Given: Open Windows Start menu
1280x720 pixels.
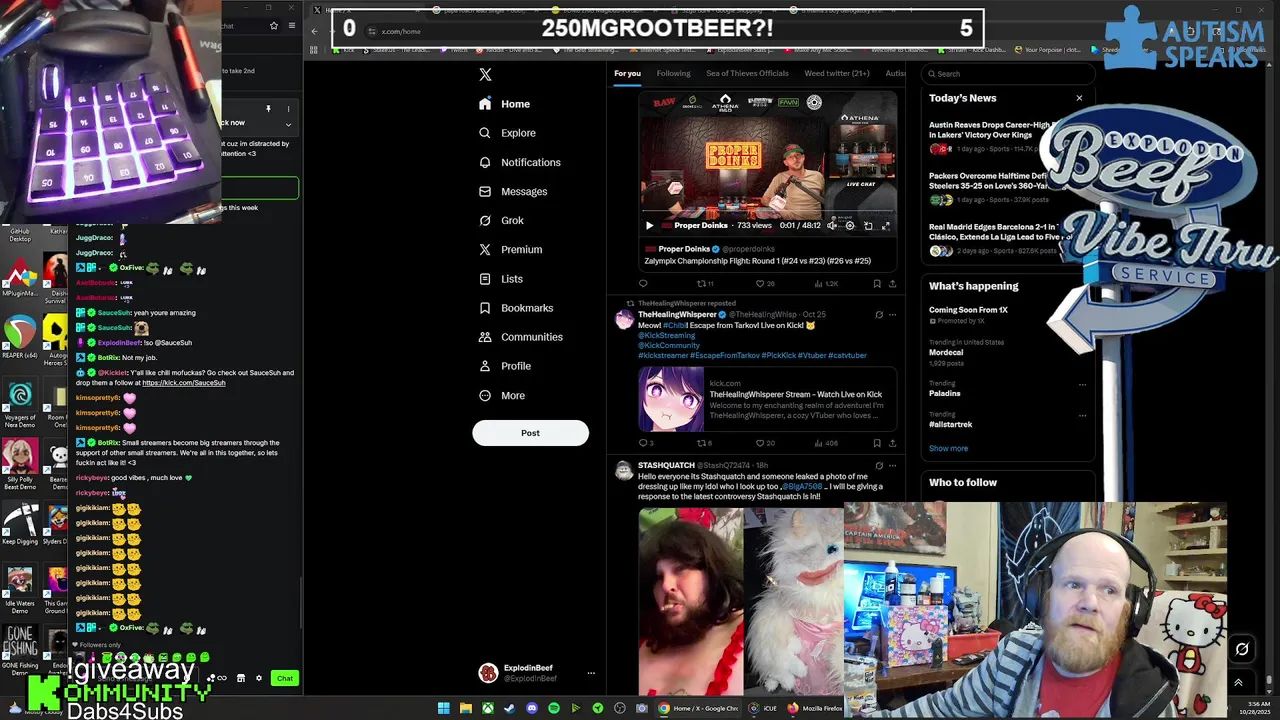Looking at the screenshot, I should click(x=443, y=708).
